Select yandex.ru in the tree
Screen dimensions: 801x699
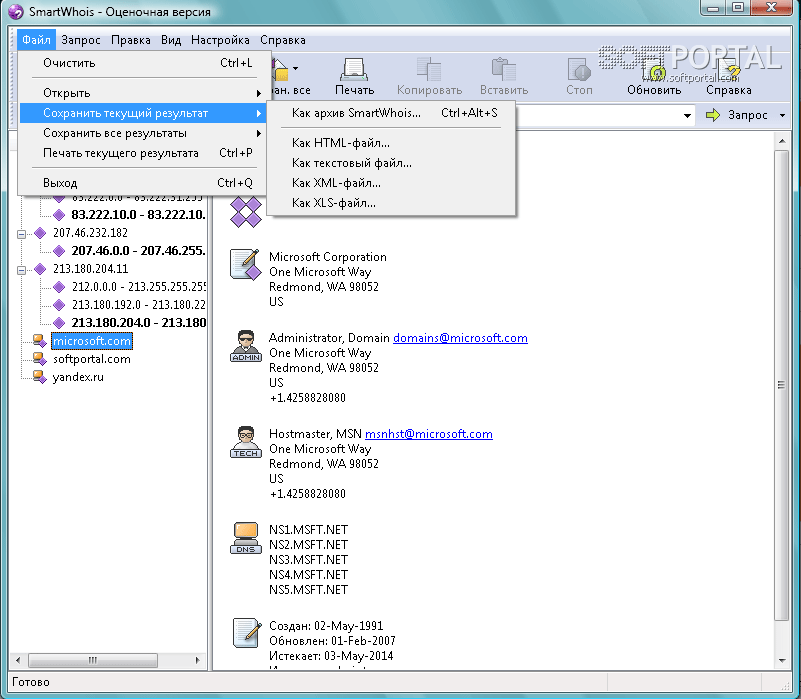pyautogui.click(x=78, y=377)
